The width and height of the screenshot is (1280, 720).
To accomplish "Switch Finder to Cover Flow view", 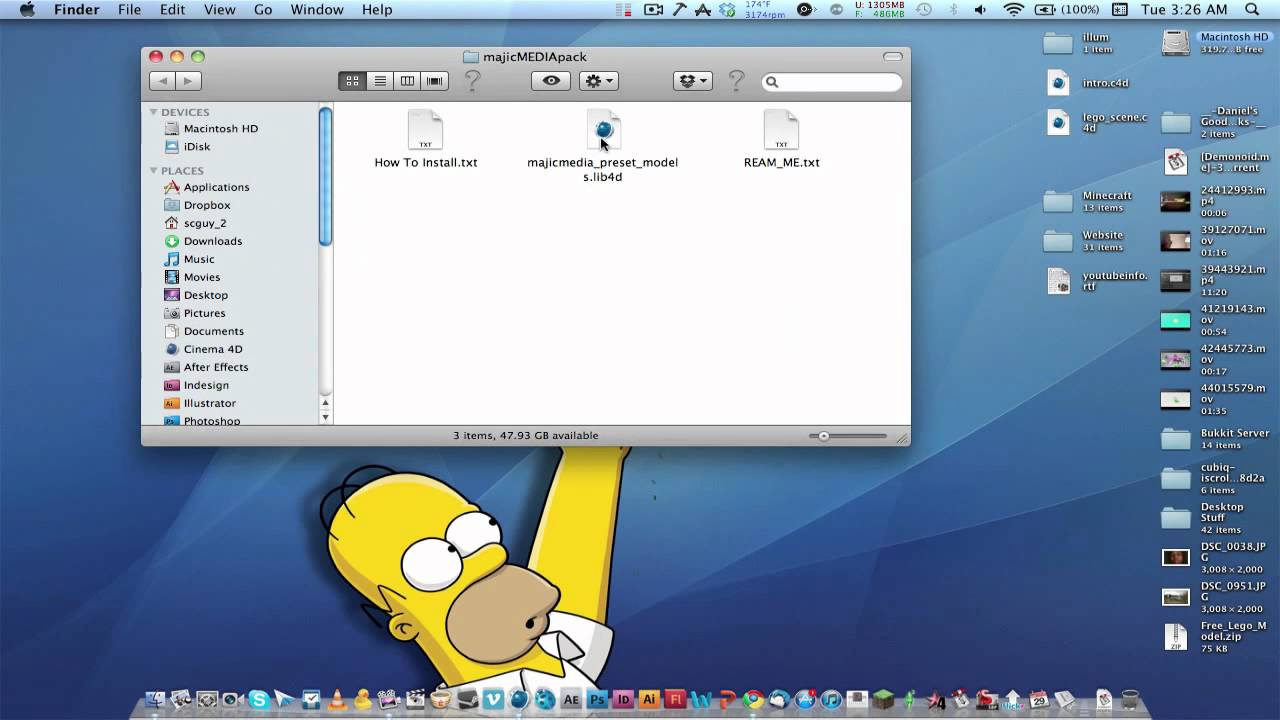I will click(x=434, y=81).
